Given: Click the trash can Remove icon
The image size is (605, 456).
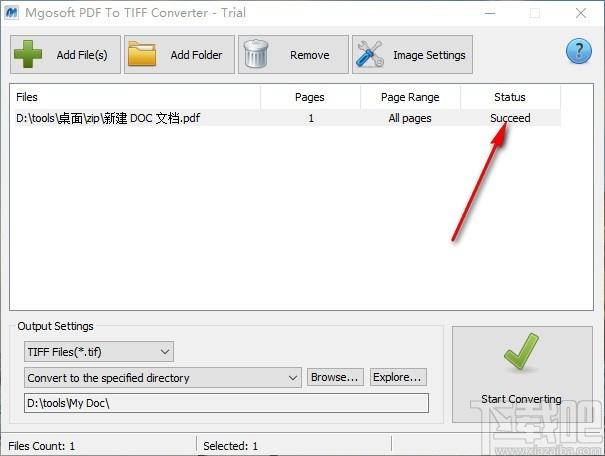Looking at the screenshot, I should (x=256, y=54).
